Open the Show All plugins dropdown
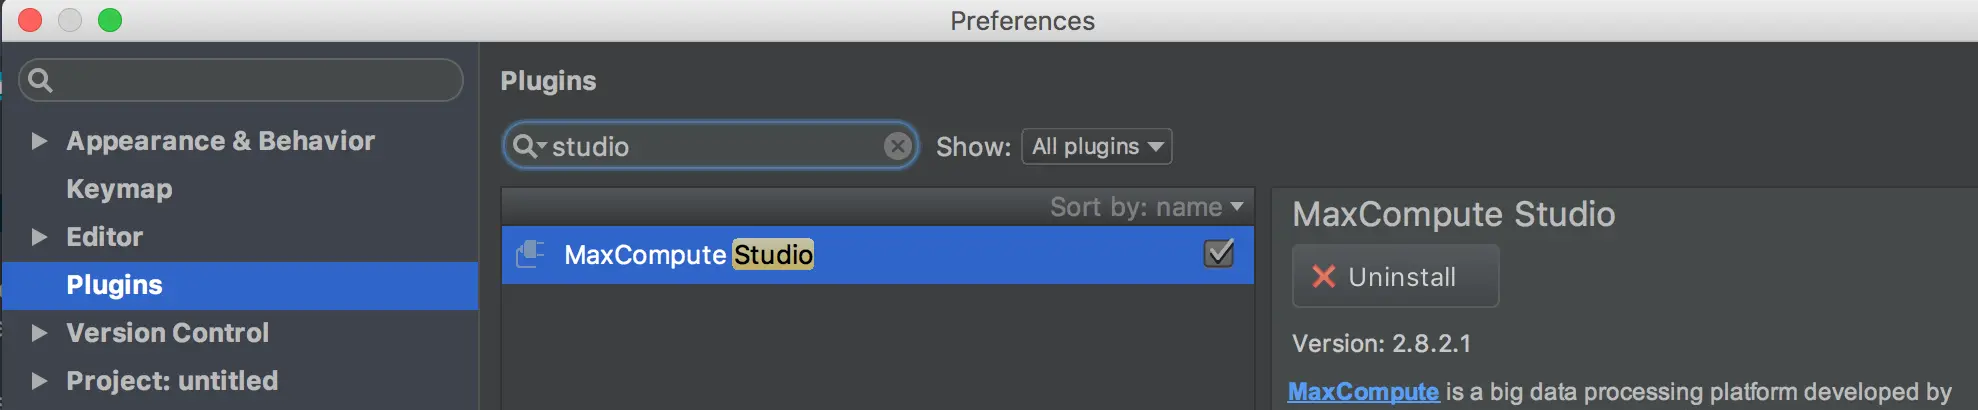1978x410 pixels. tap(1097, 147)
